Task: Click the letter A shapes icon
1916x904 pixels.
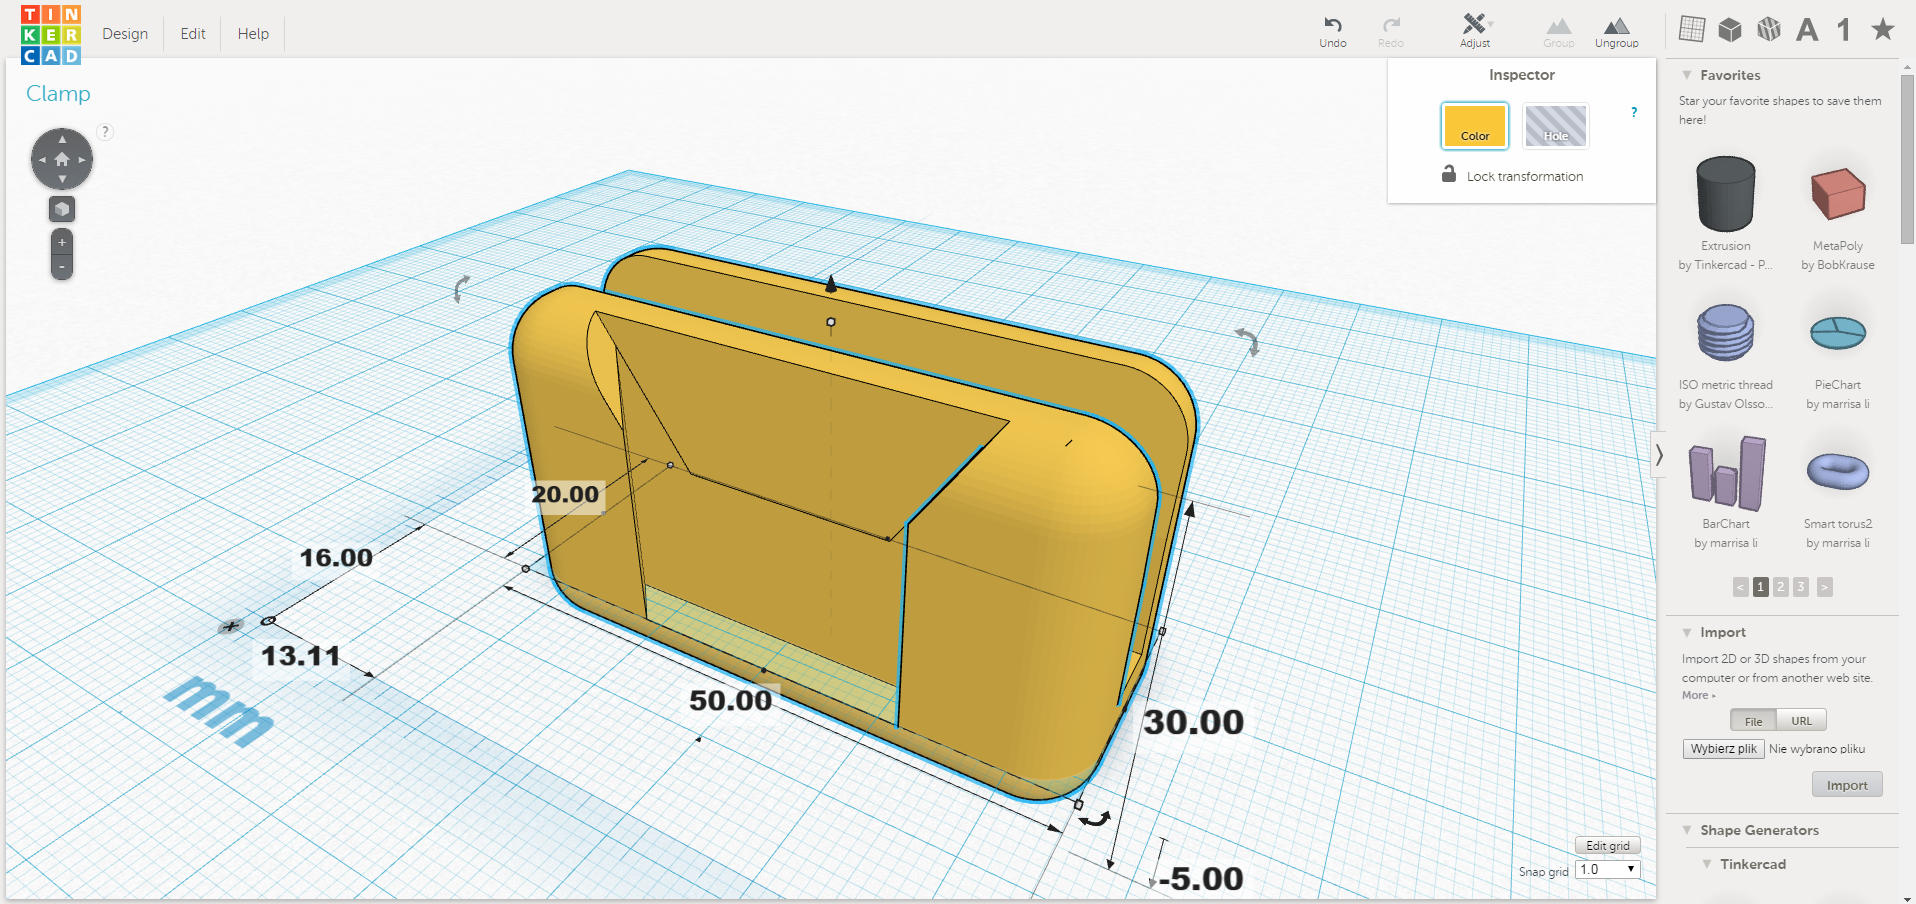Action: pos(1807,30)
